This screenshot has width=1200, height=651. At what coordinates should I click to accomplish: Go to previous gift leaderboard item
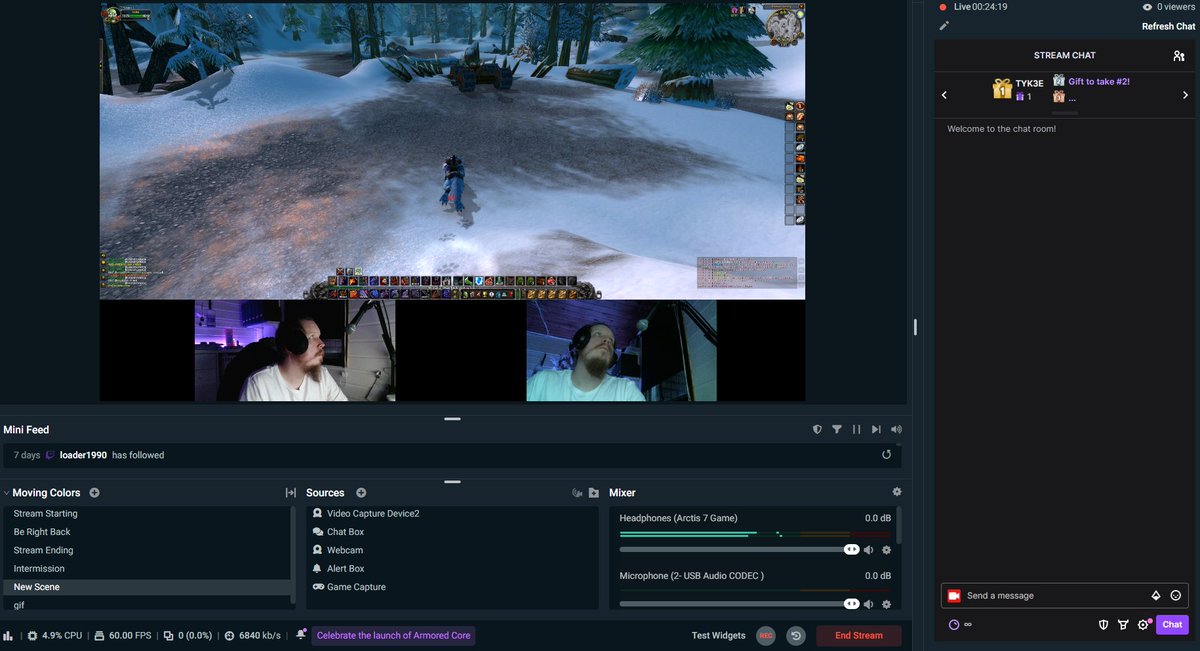[x=945, y=95]
